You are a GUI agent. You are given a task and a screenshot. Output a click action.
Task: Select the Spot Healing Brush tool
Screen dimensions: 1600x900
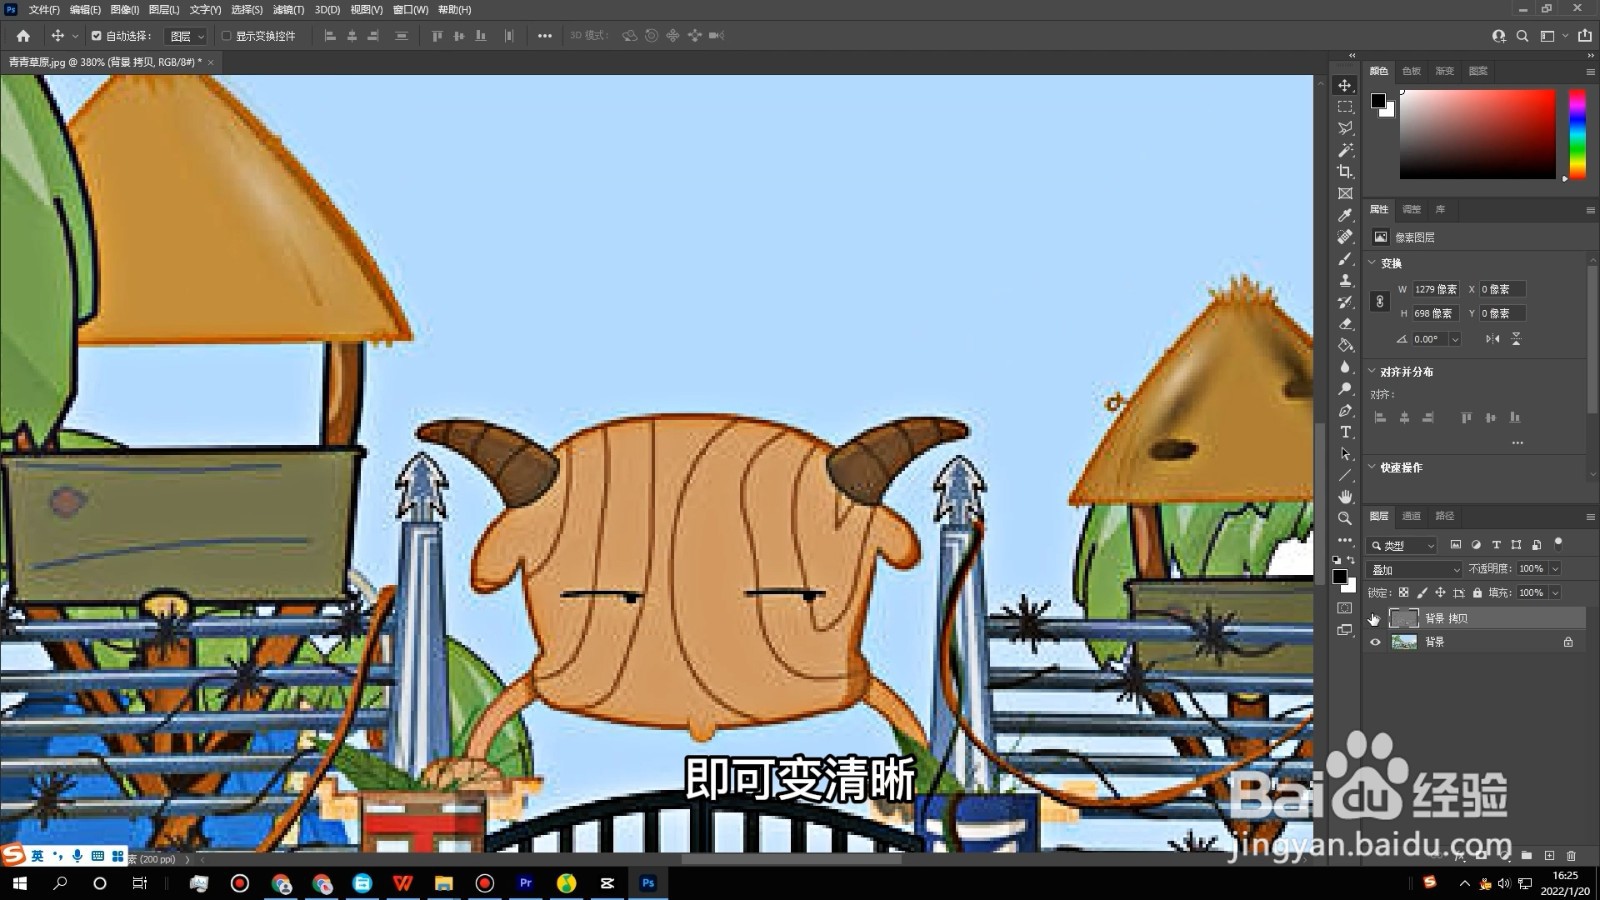tap(1345, 237)
